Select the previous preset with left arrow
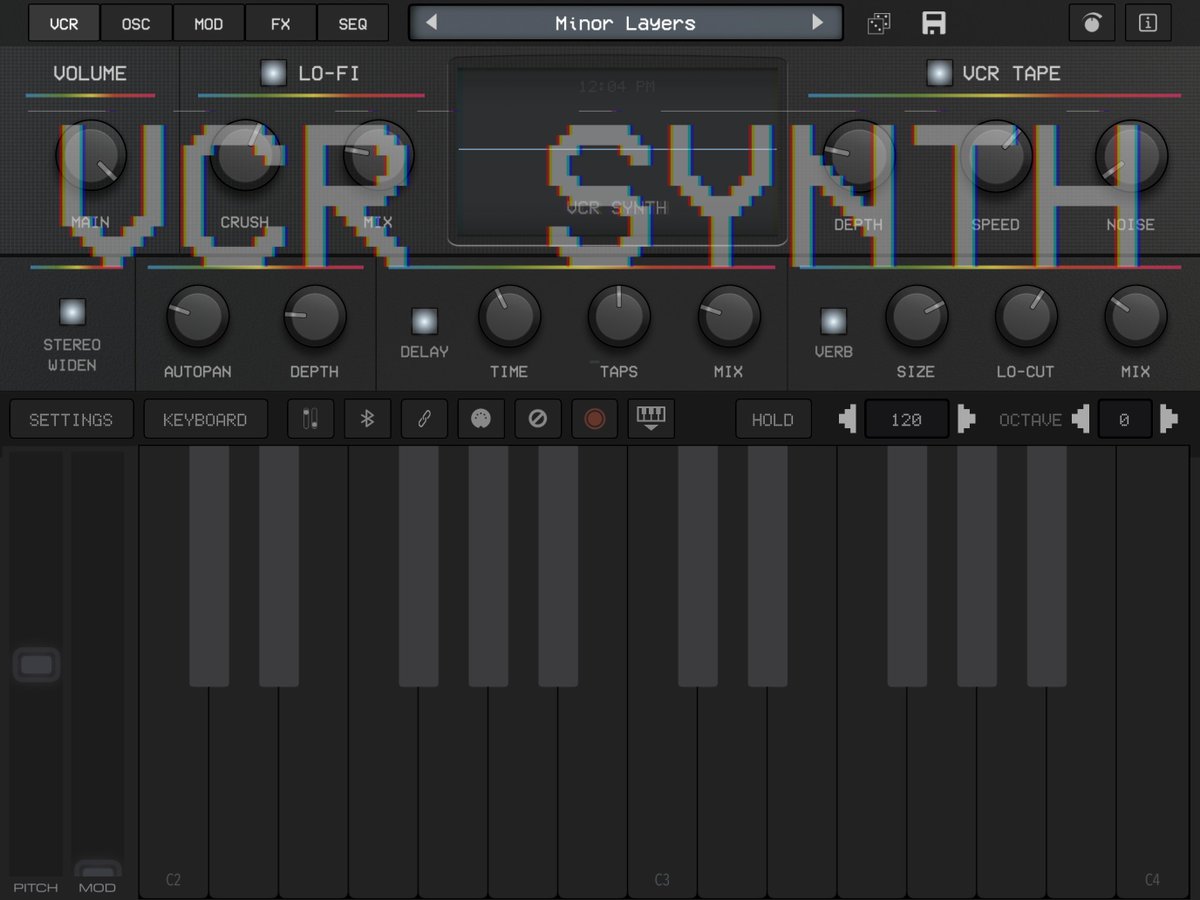The image size is (1200, 900). tap(431, 23)
